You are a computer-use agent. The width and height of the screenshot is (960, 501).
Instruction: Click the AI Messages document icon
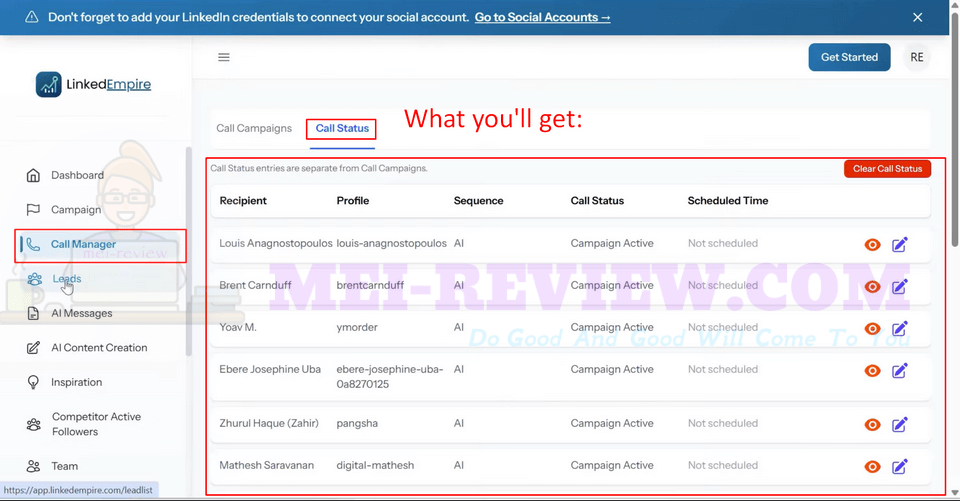[x=33, y=313]
